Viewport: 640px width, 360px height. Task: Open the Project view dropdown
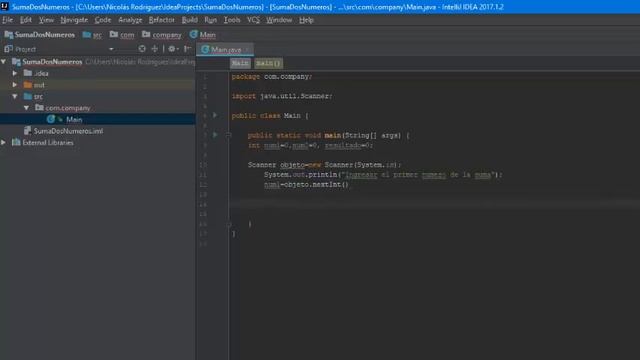click(x=111, y=49)
